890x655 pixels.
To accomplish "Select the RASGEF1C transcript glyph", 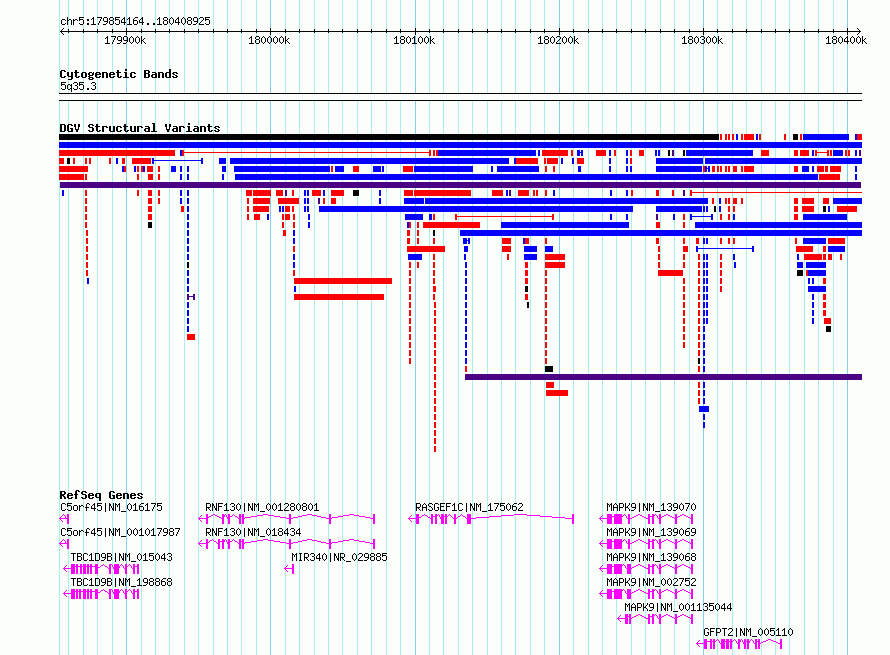I will coord(492,519).
